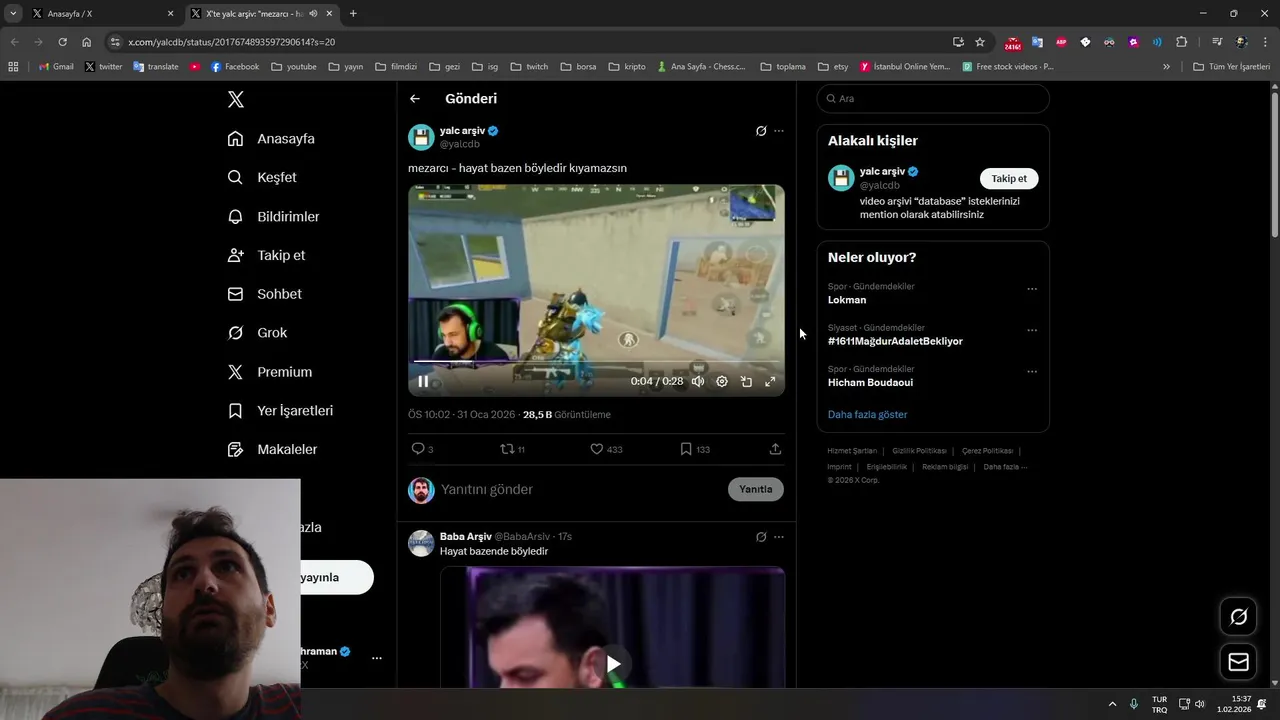Open more options for the Hicham Boudaoui trend
The width and height of the screenshot is (1280, 720).
click(x=1032, y=371)
